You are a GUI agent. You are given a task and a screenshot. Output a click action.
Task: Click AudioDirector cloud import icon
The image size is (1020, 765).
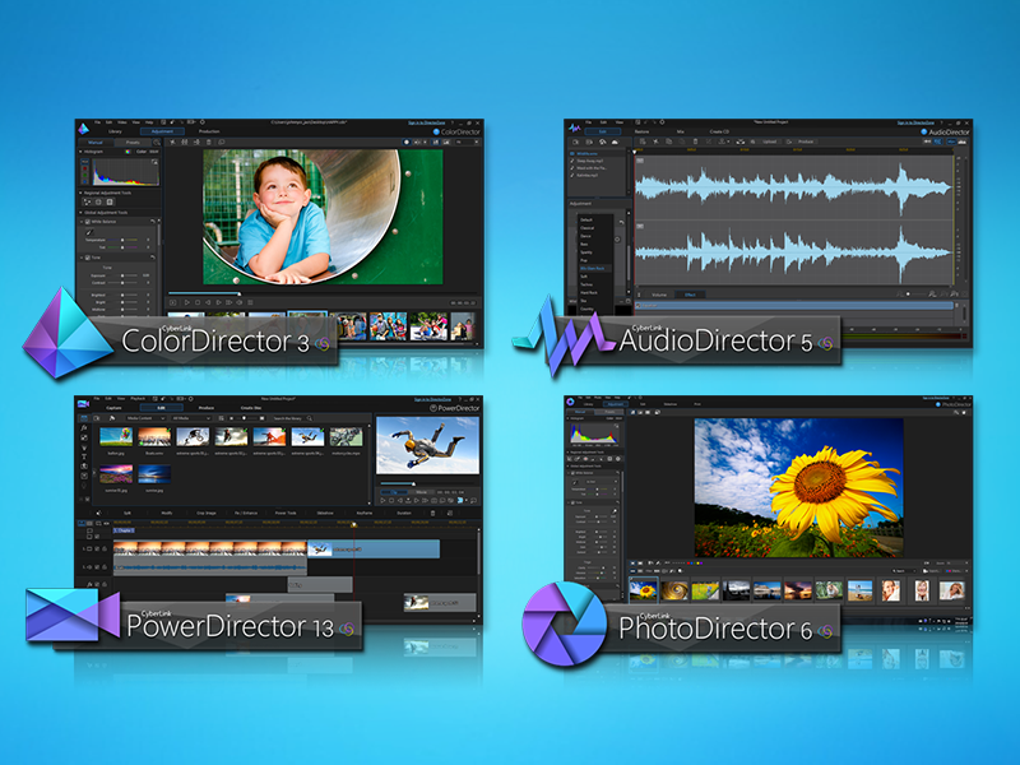coord(615,142)
